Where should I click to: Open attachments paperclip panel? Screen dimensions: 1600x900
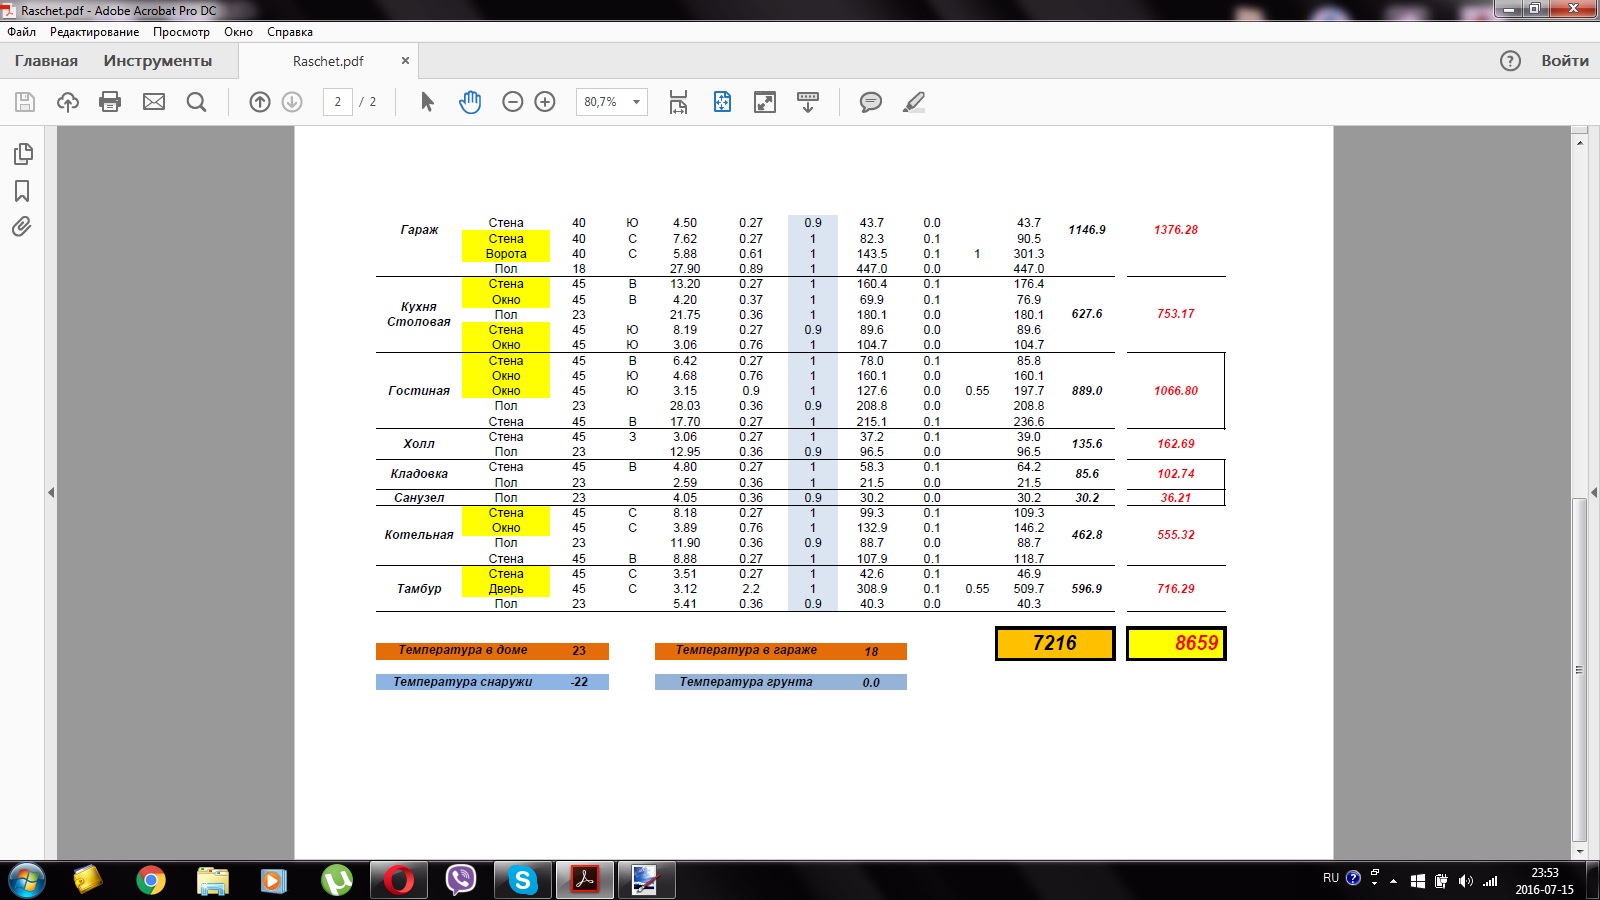coord(22,227)
